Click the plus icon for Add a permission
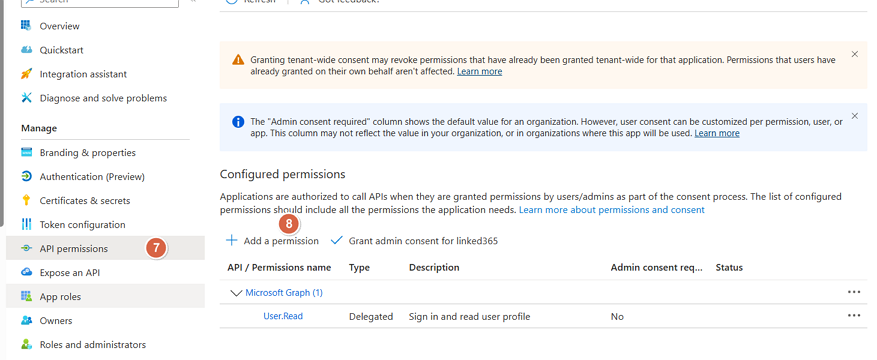The image size is (877, 360). tap(232, 241)
